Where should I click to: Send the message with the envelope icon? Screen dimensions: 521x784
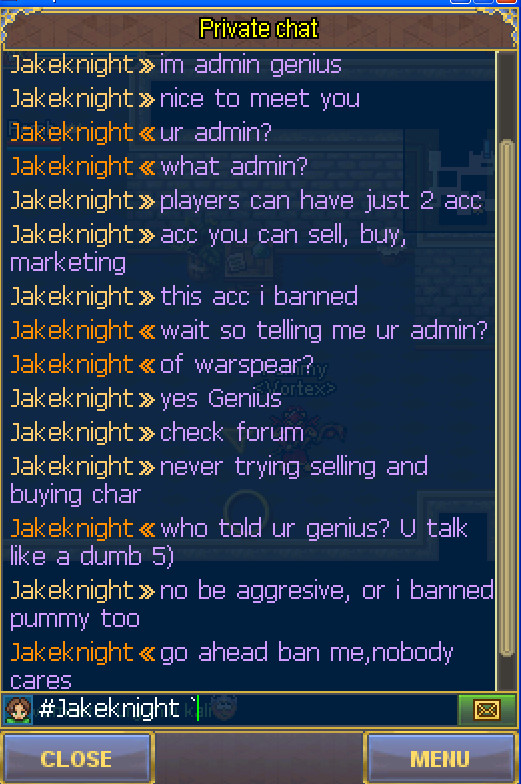[486, 709]
